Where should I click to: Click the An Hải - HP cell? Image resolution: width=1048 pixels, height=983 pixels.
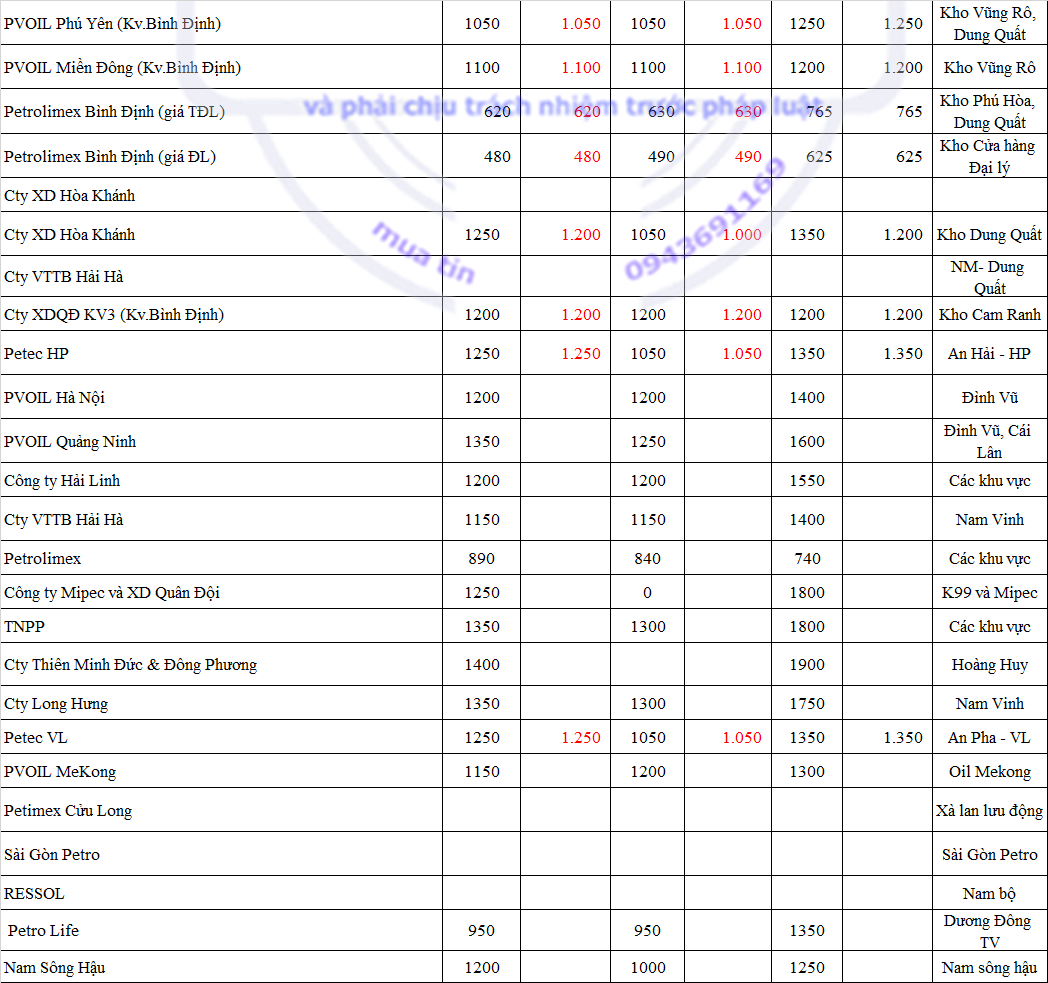coord(989,353)
